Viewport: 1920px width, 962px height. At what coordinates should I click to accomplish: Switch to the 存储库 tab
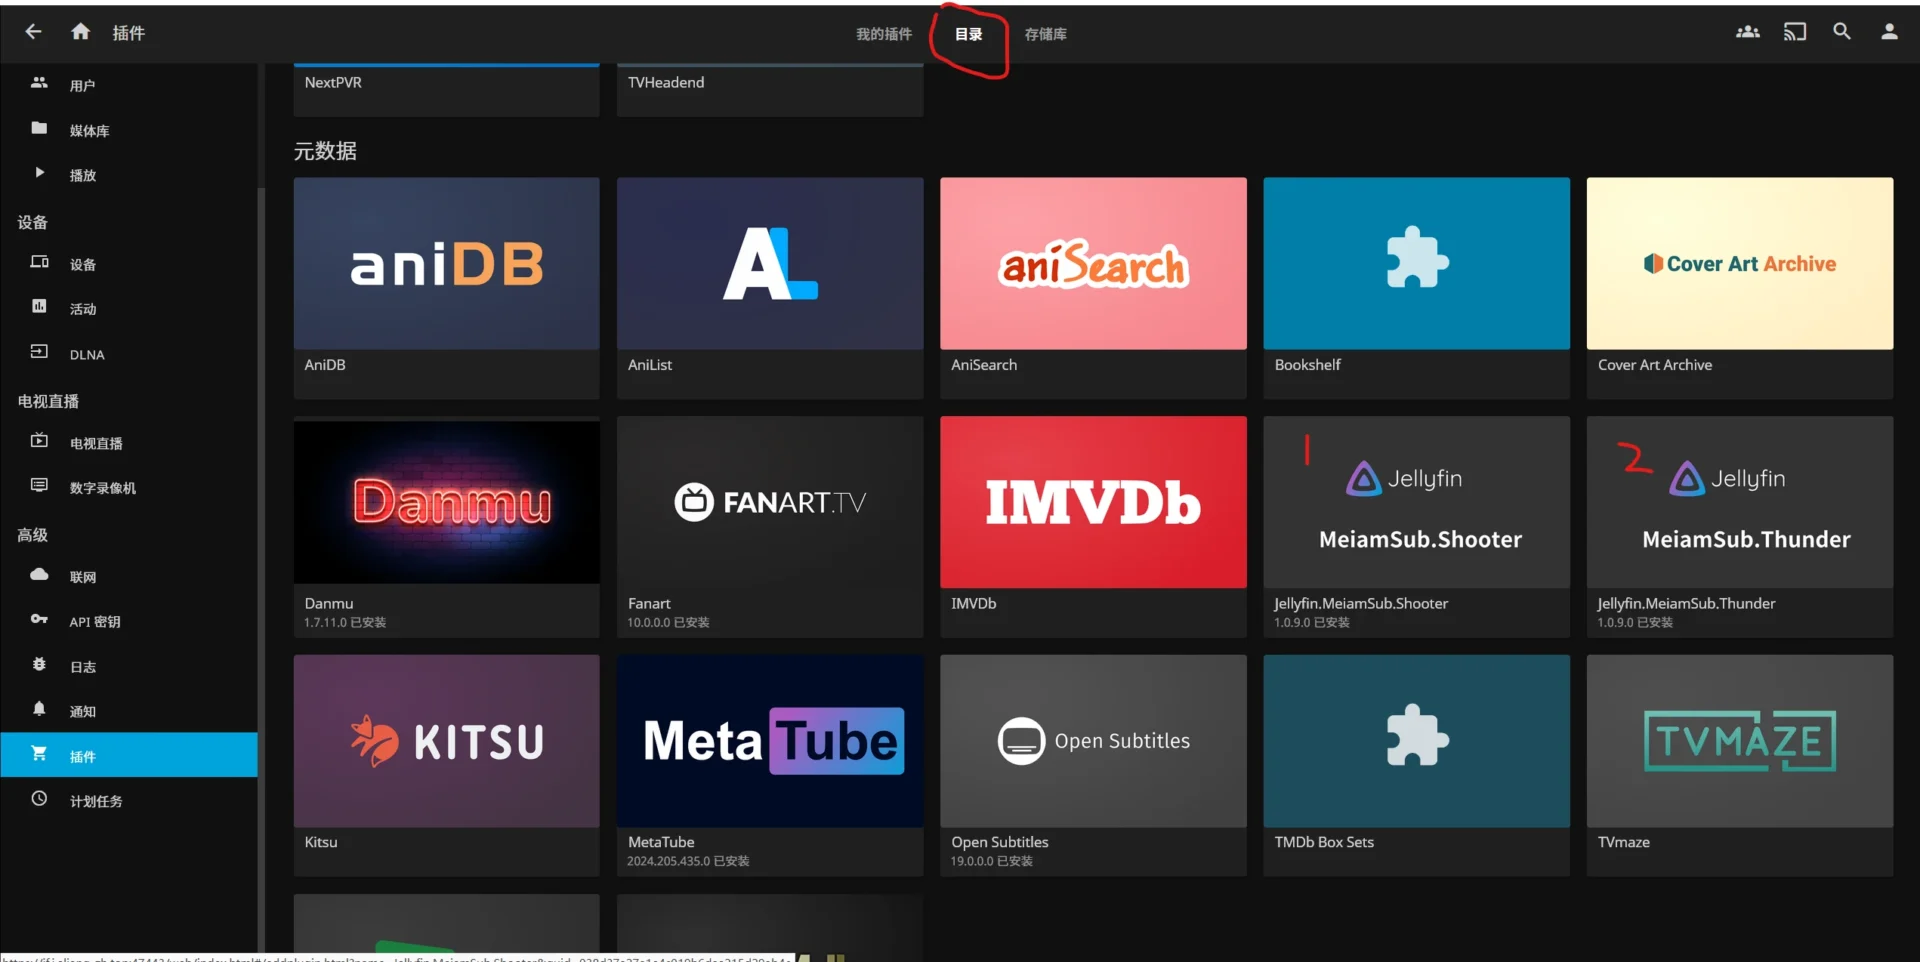(x=1045, y=34)
